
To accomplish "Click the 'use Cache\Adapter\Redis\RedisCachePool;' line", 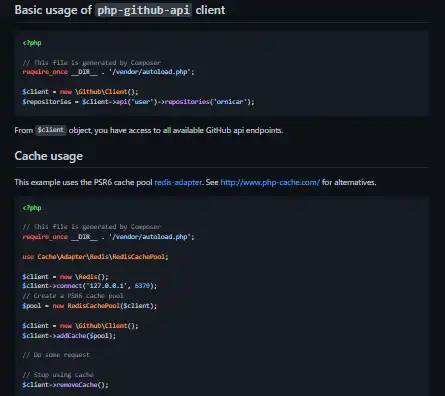I will 95,257.
